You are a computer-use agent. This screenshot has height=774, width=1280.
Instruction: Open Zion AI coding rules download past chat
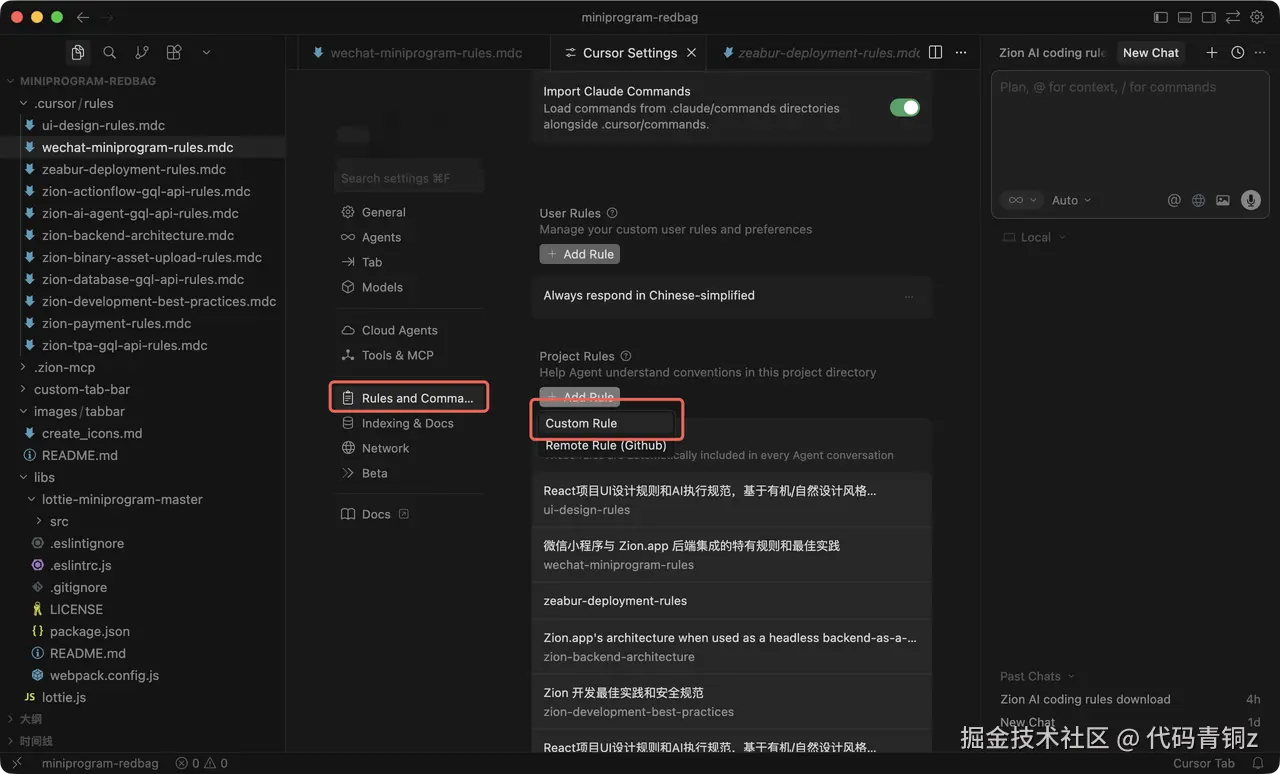coord(1130,699)
